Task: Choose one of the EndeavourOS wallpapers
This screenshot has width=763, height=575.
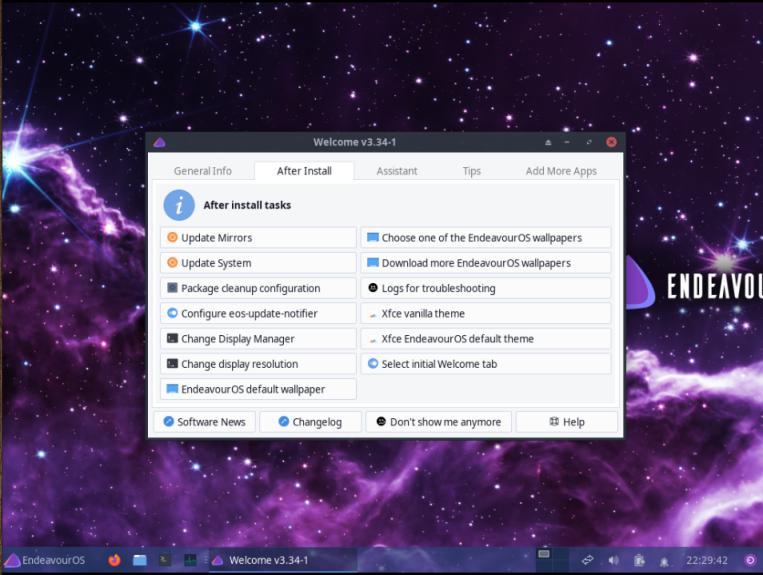Action: point(486,238)
